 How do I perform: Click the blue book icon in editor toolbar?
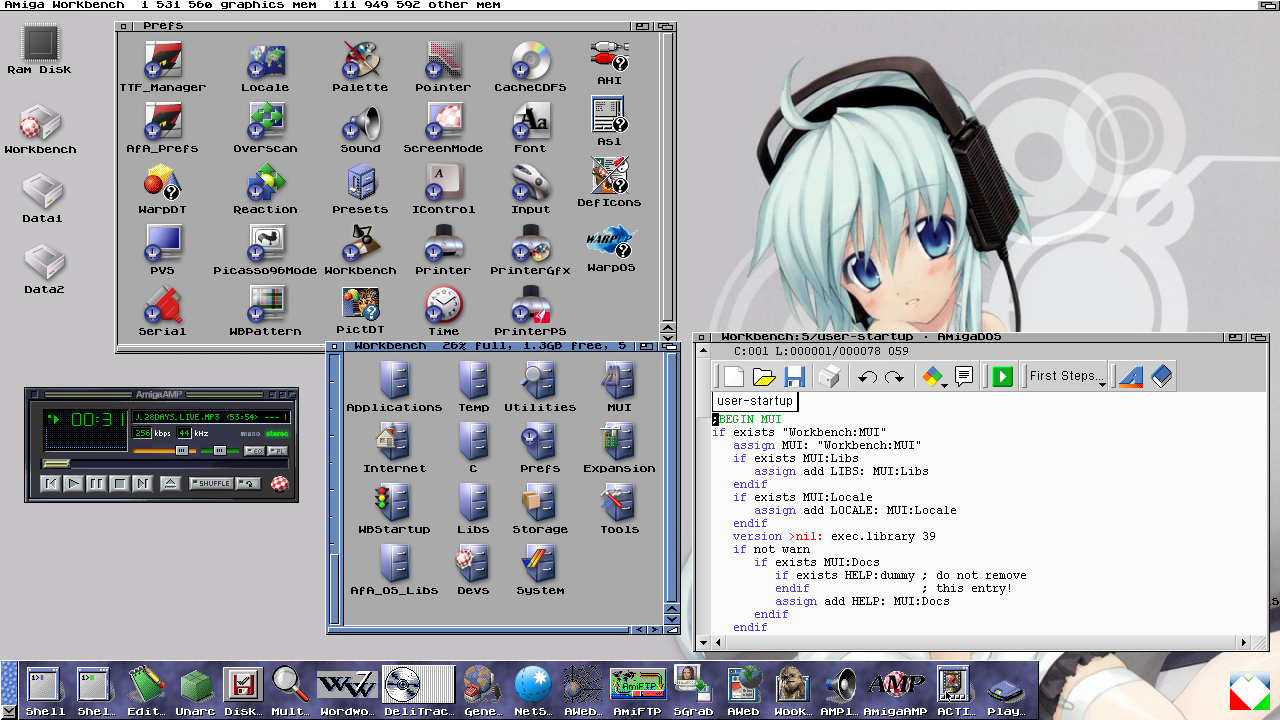pos(1160,376)
